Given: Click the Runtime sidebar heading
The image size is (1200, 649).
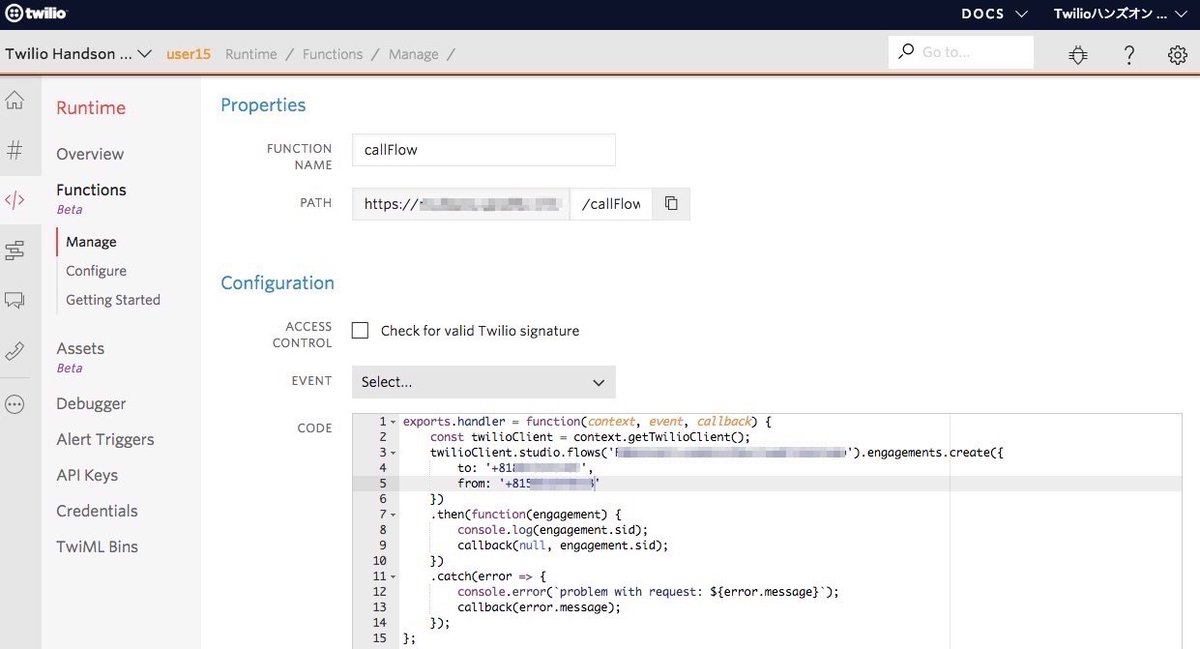Looking at the screenshot, I should pyautogui.click(x=91, y=108).
